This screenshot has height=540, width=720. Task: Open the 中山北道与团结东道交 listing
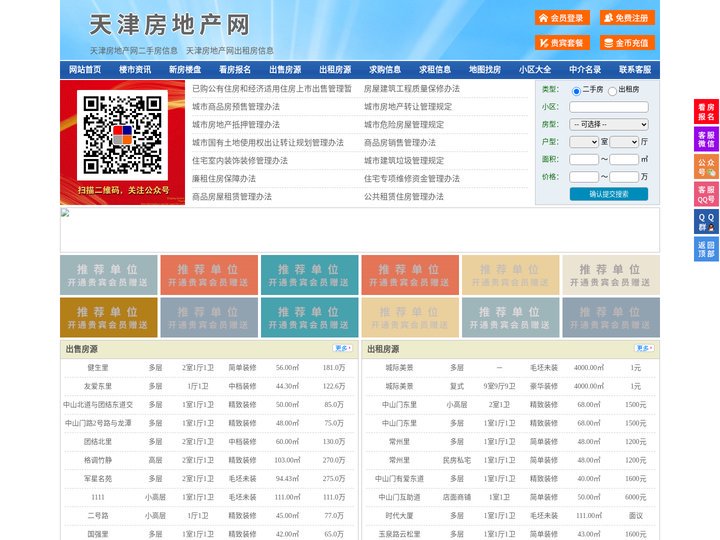[98, 405]
